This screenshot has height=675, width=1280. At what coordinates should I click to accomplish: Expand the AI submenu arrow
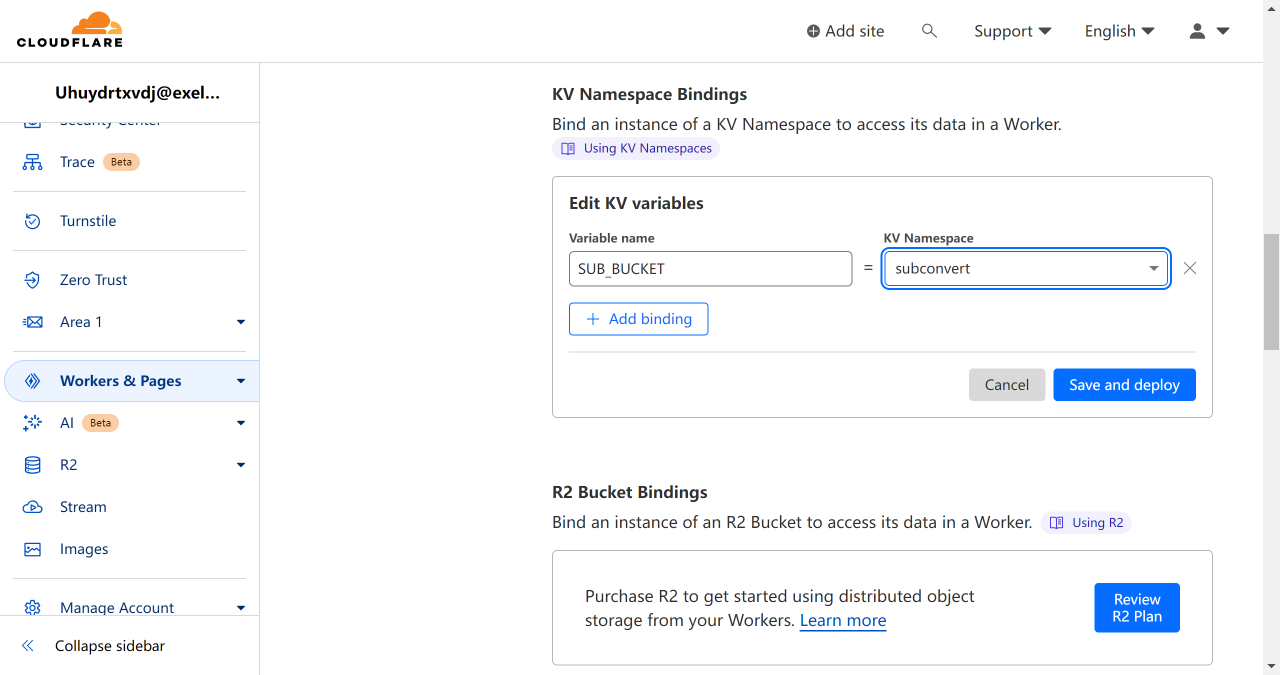(241, 423)
